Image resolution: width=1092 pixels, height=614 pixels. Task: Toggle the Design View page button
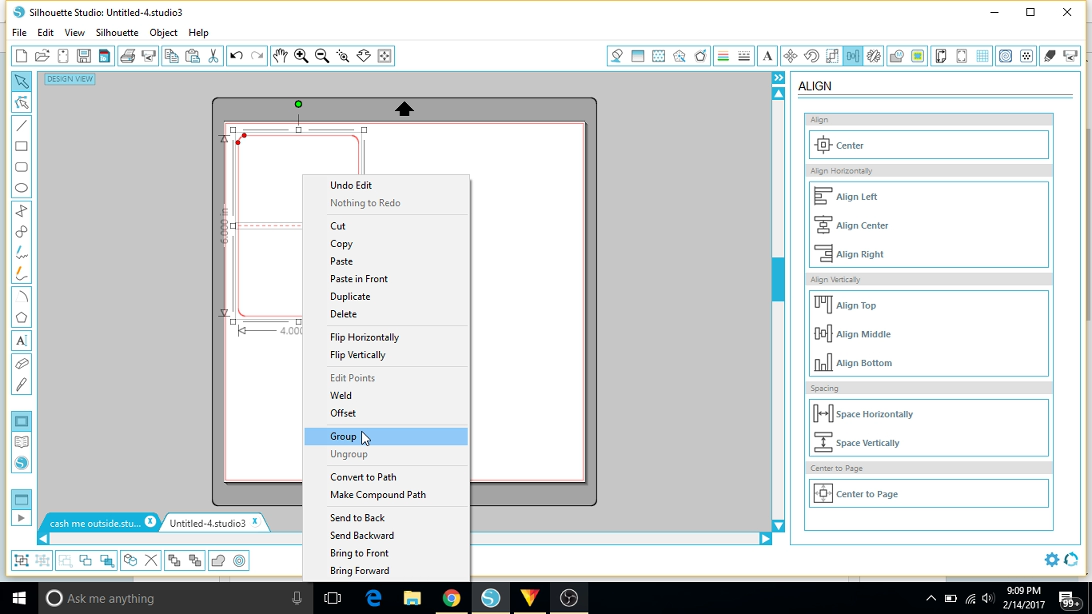(x=21, y=422)
